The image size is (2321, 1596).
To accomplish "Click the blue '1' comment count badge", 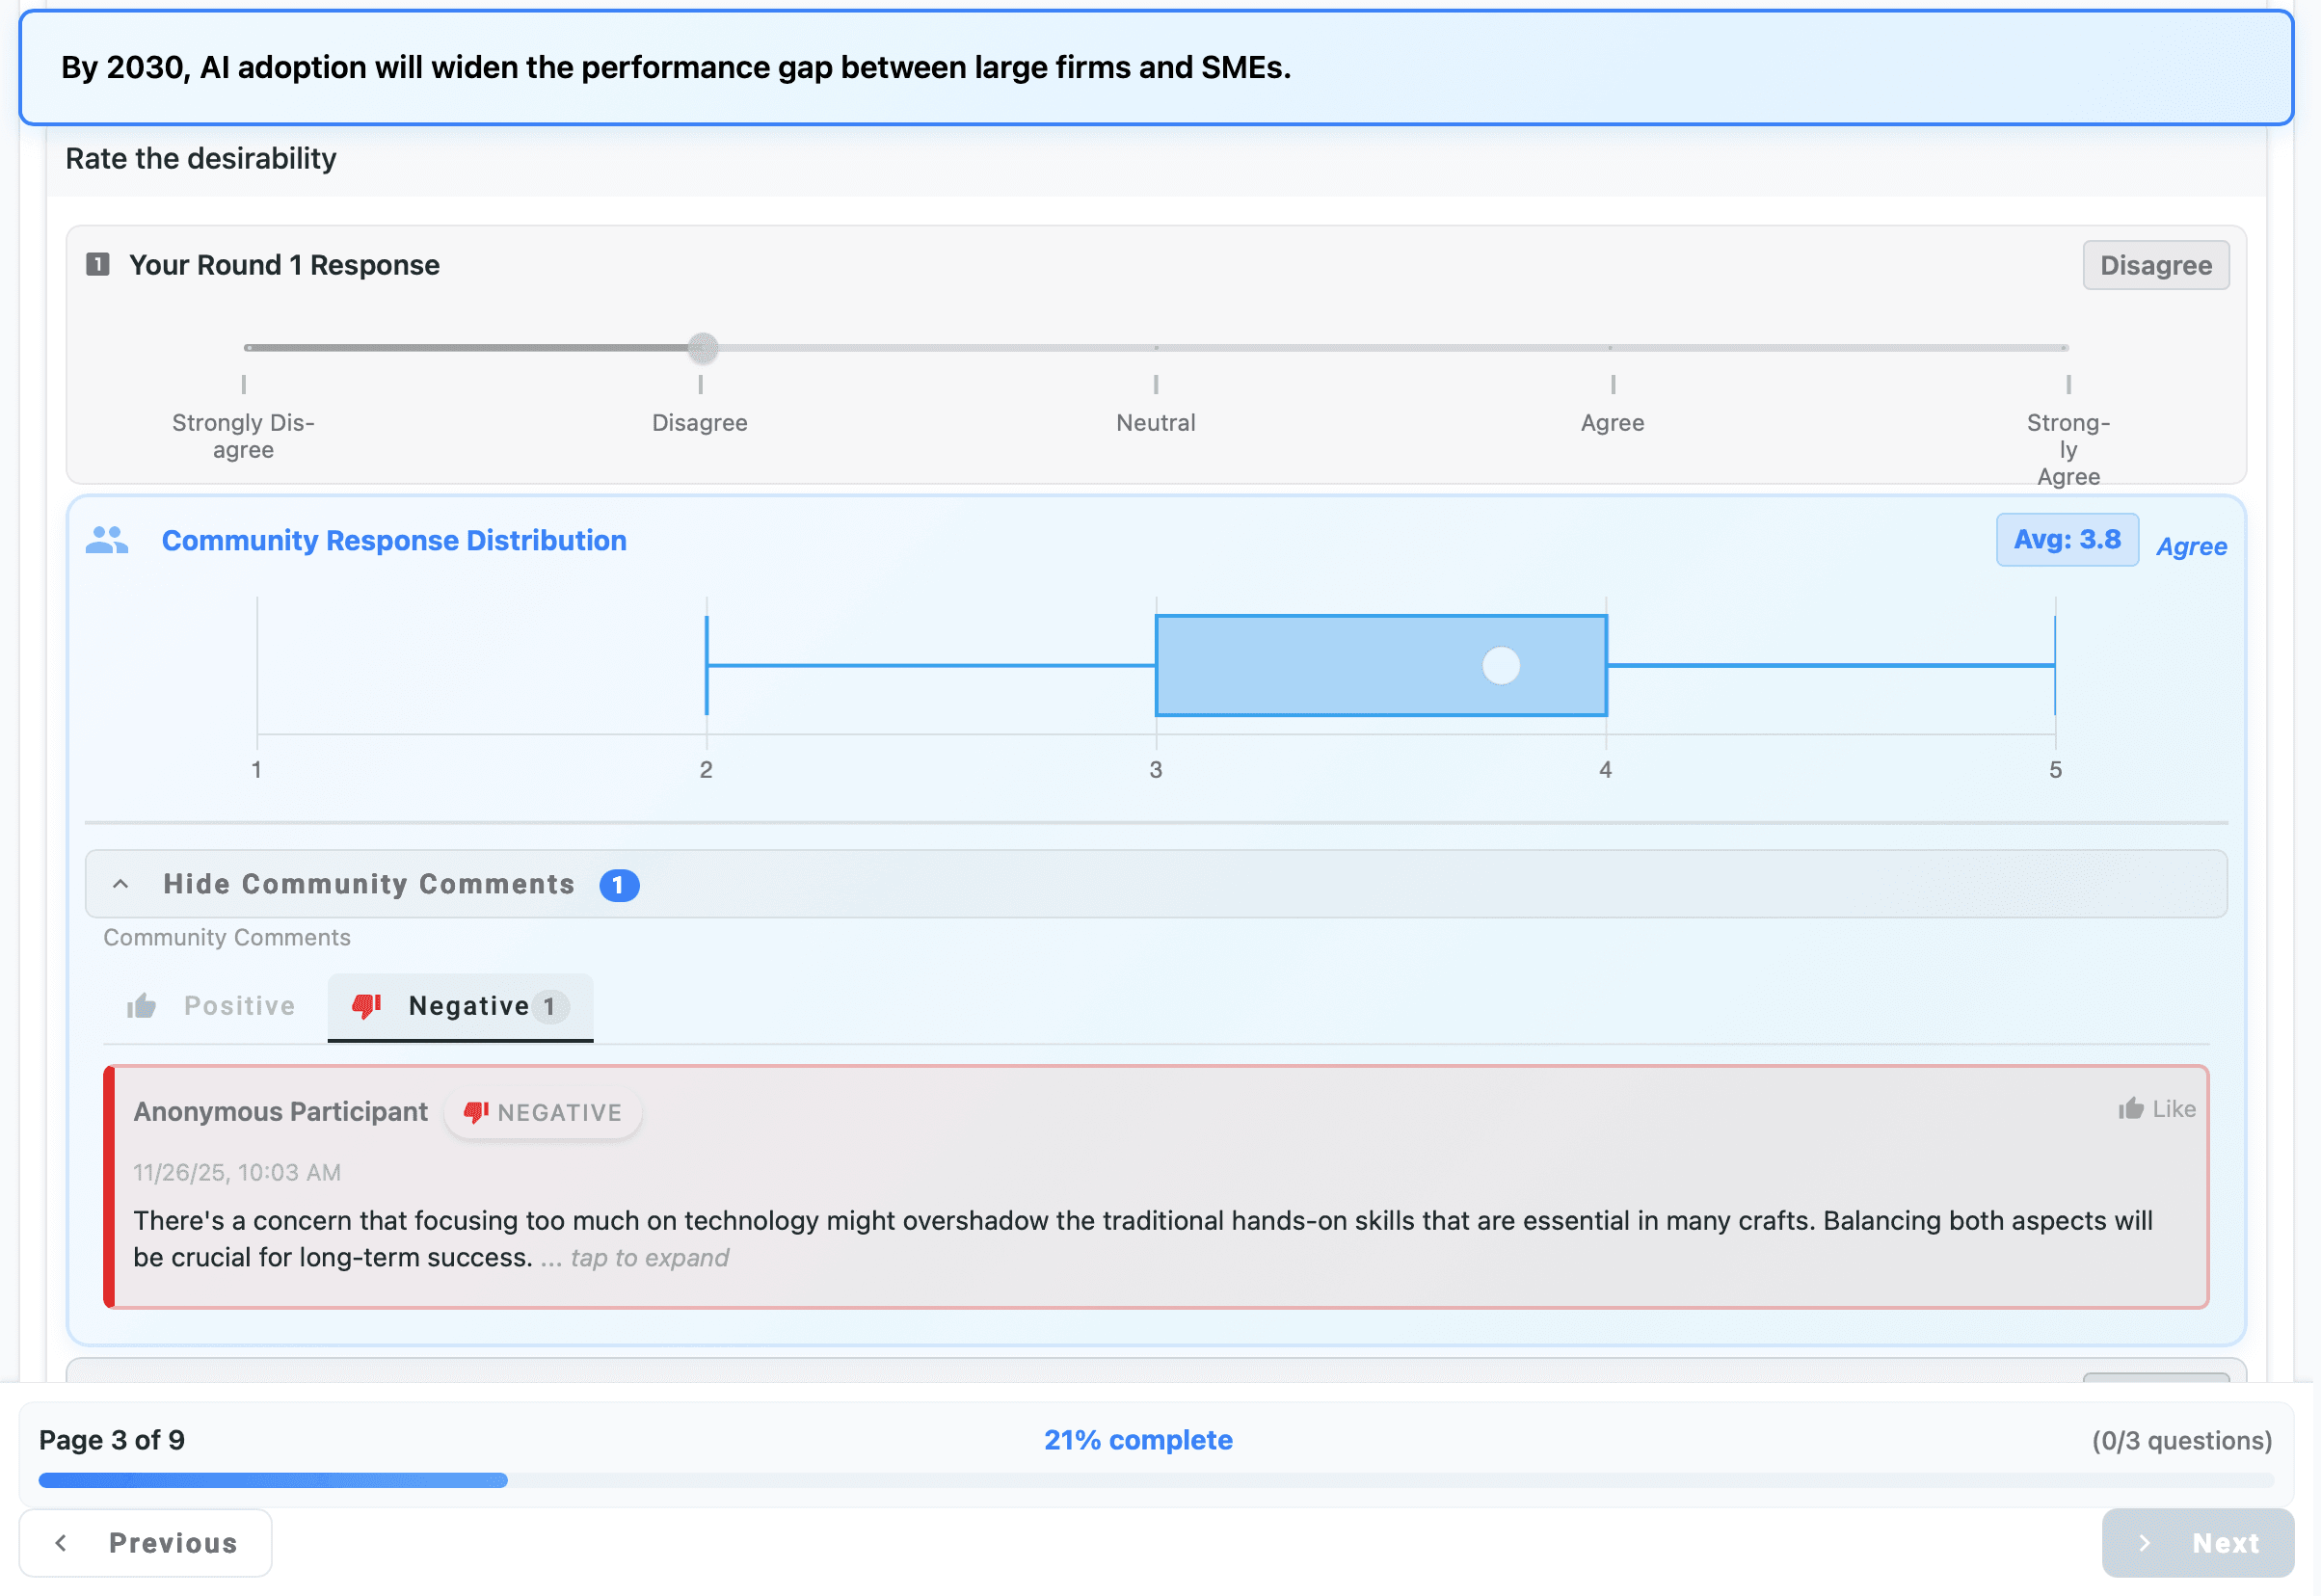I will coord(620,885).
